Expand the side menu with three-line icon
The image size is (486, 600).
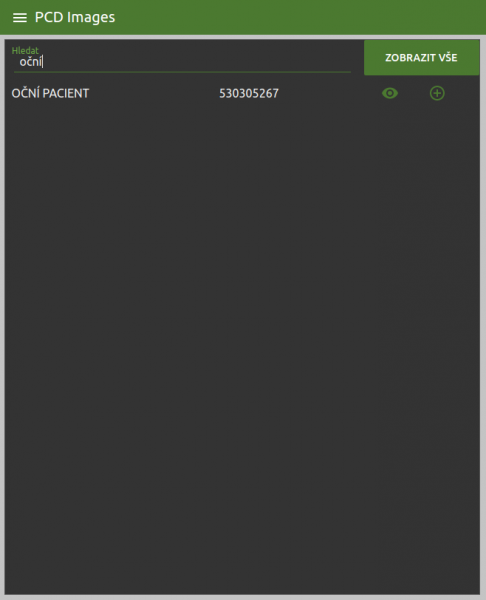click(20, 18)
